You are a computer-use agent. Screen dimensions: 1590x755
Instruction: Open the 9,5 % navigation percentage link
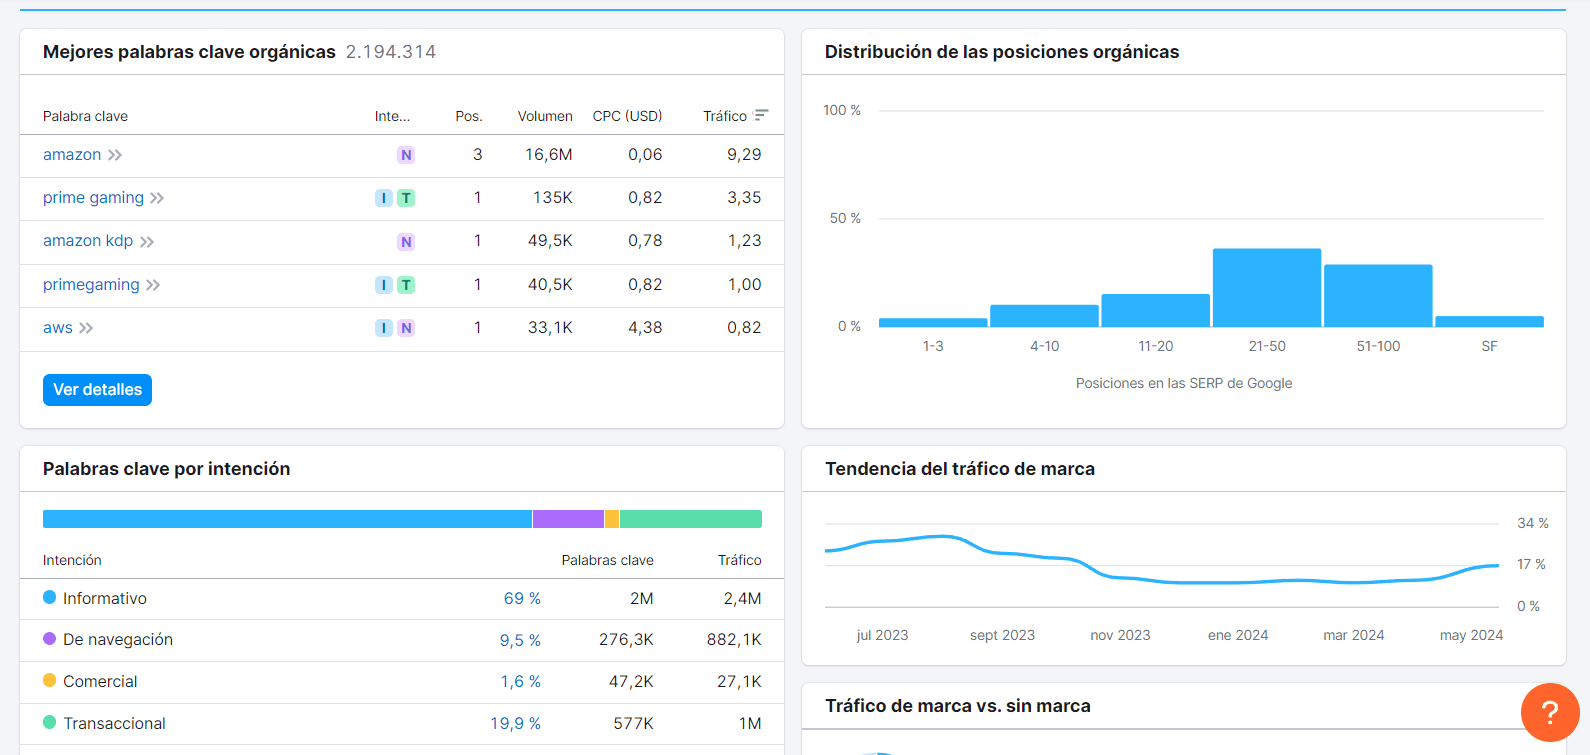520,640
